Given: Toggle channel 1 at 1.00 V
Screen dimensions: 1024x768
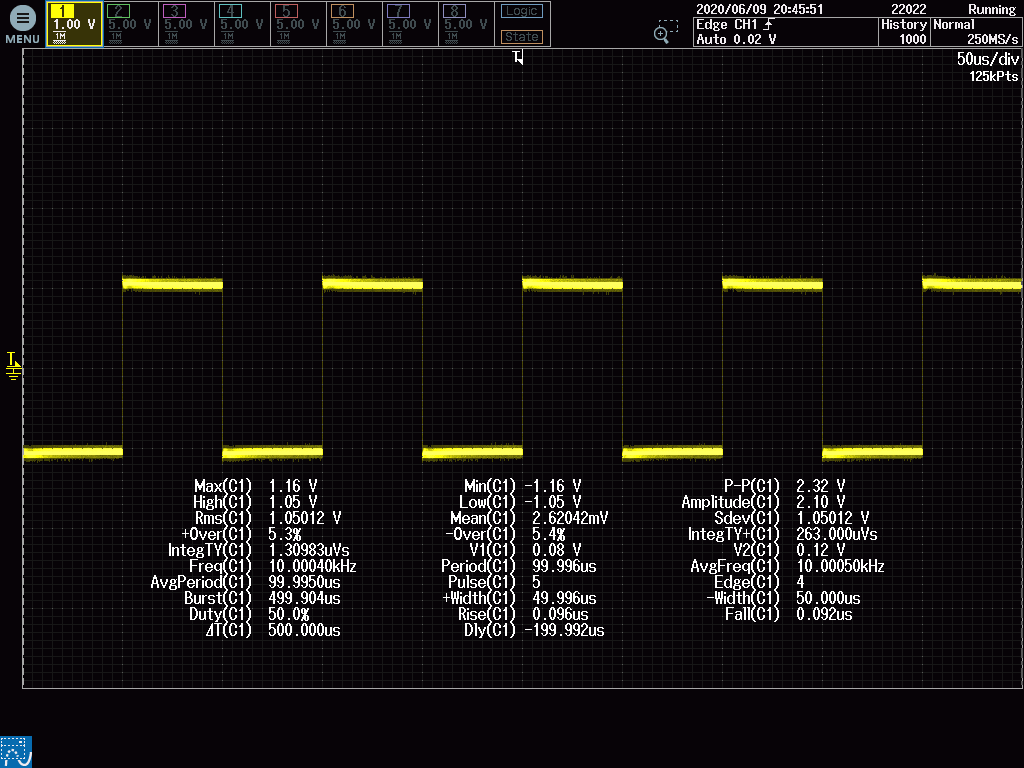Looking at the screenshot, I should pyautogui.click(x=74, y=24).
